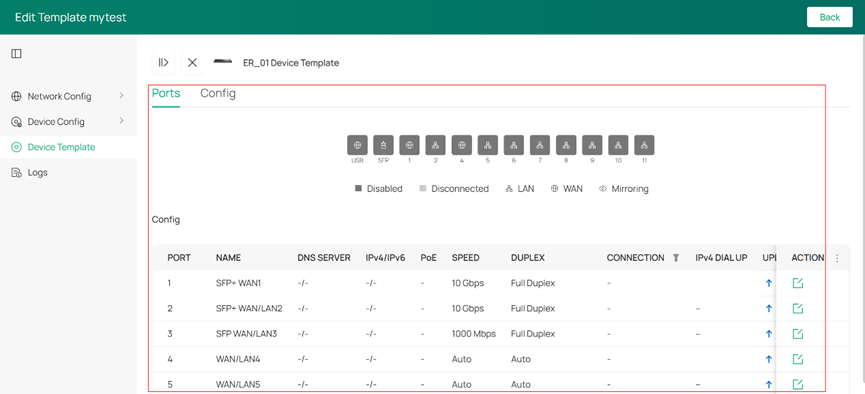Click the DUPLEX column header

[528, 258]
